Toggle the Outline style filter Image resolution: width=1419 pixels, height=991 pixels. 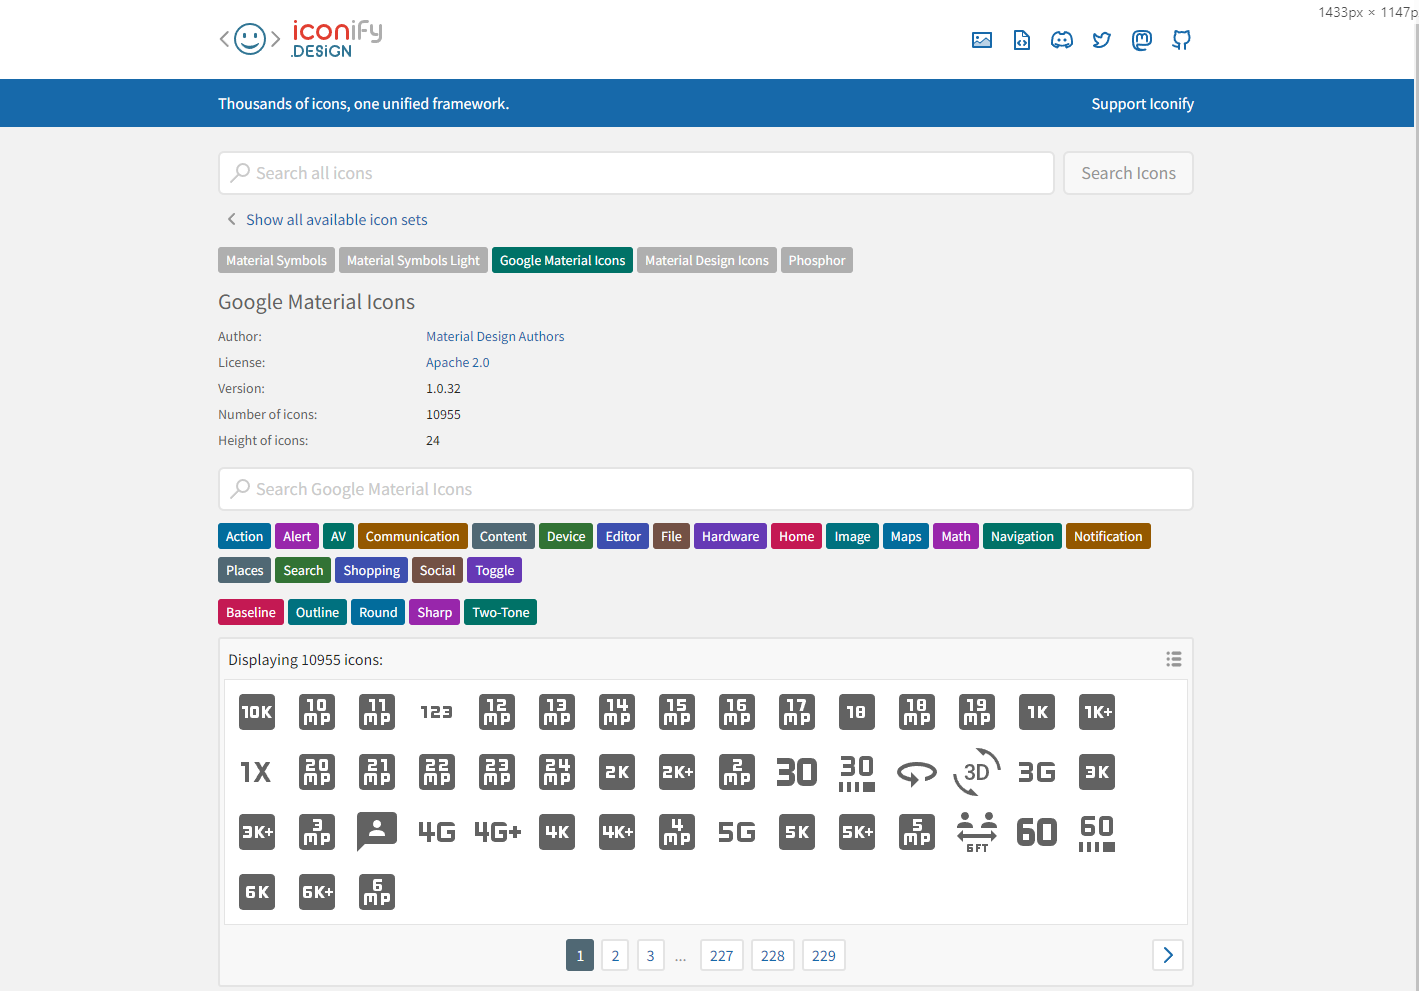pos(317,612)
